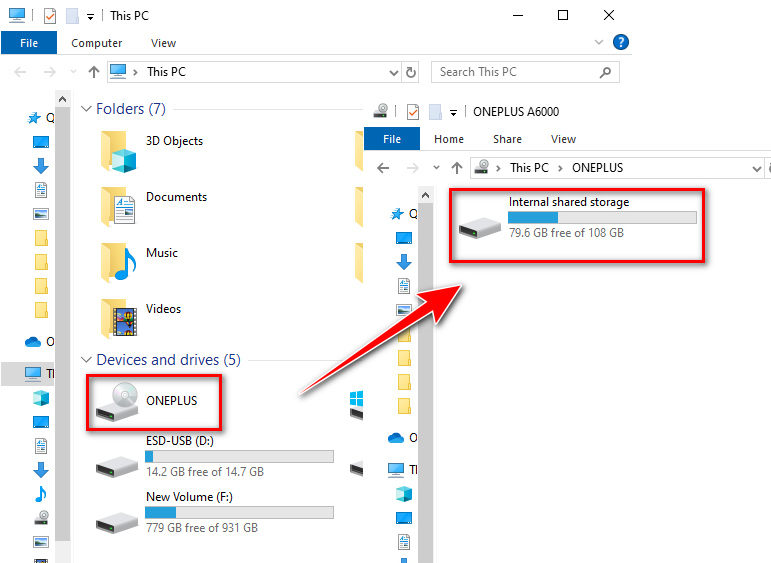Open the Share tab in ONEPLUS A6000 window

pyautogui.click(x=507, y=139)
